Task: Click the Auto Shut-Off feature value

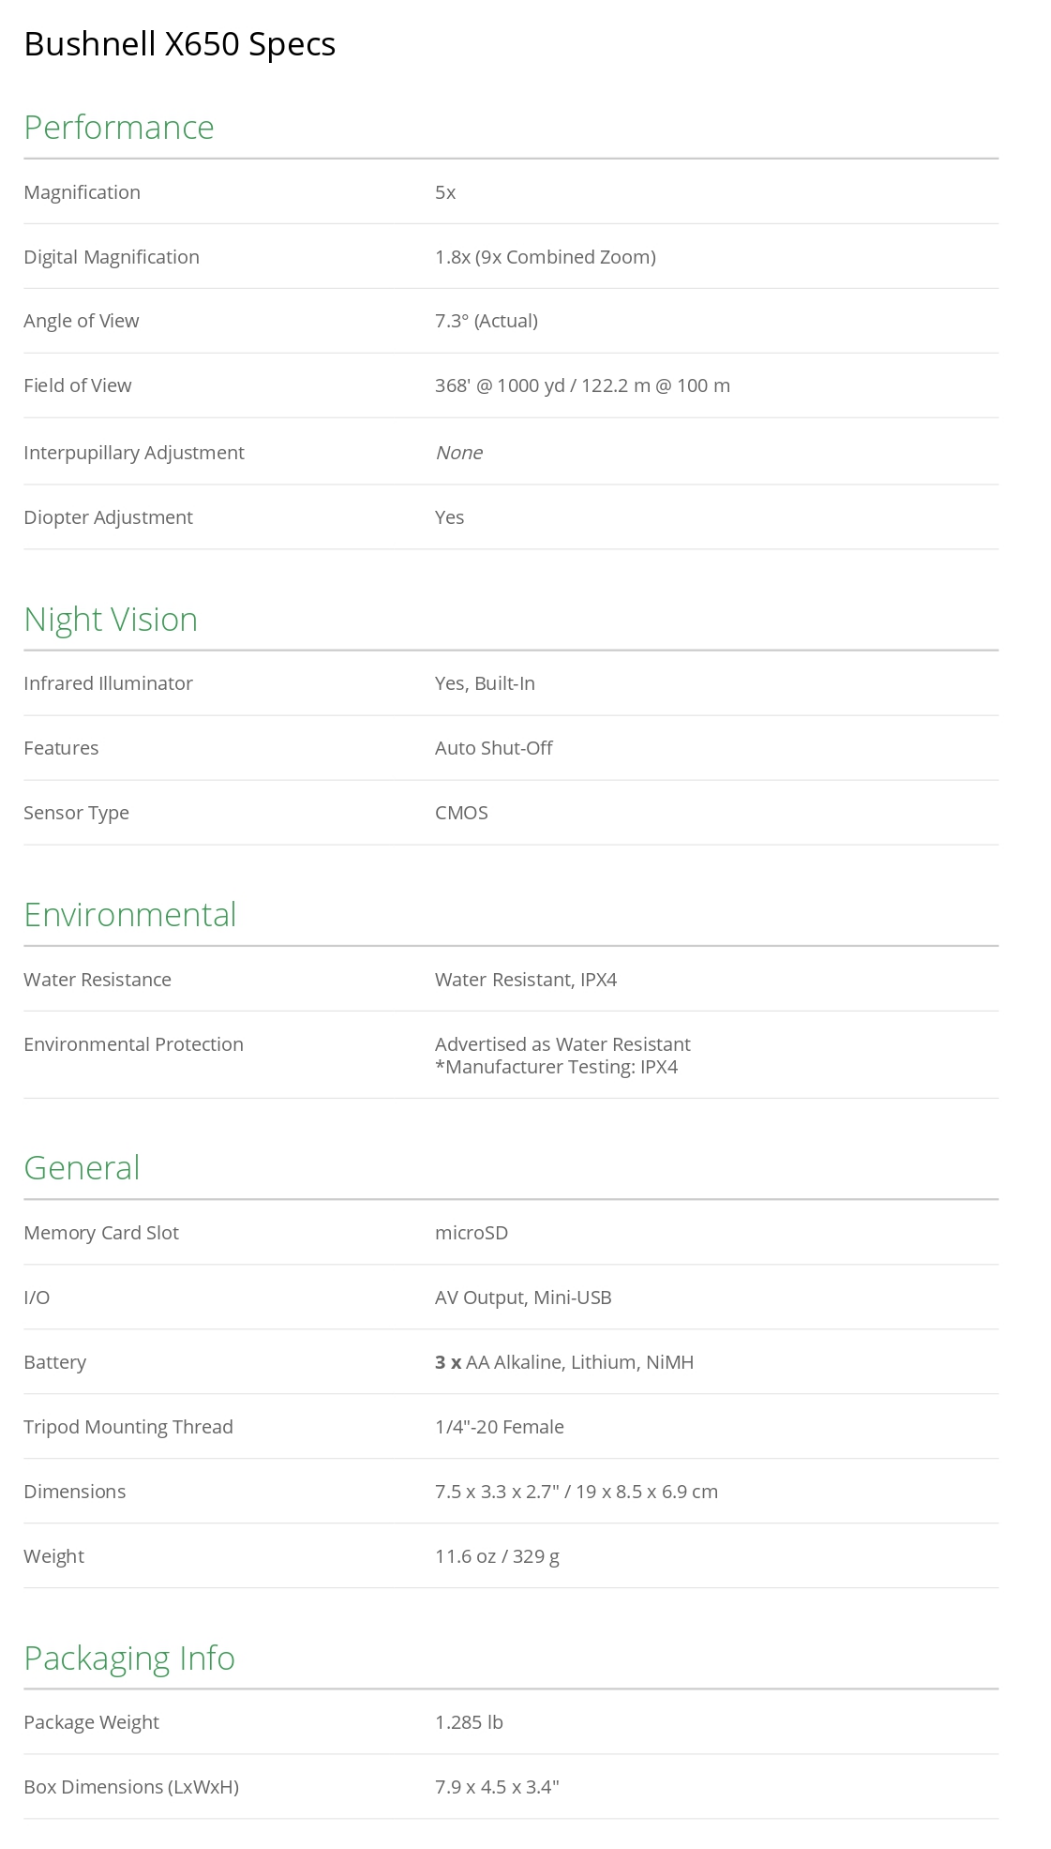Action: (493, 748)
